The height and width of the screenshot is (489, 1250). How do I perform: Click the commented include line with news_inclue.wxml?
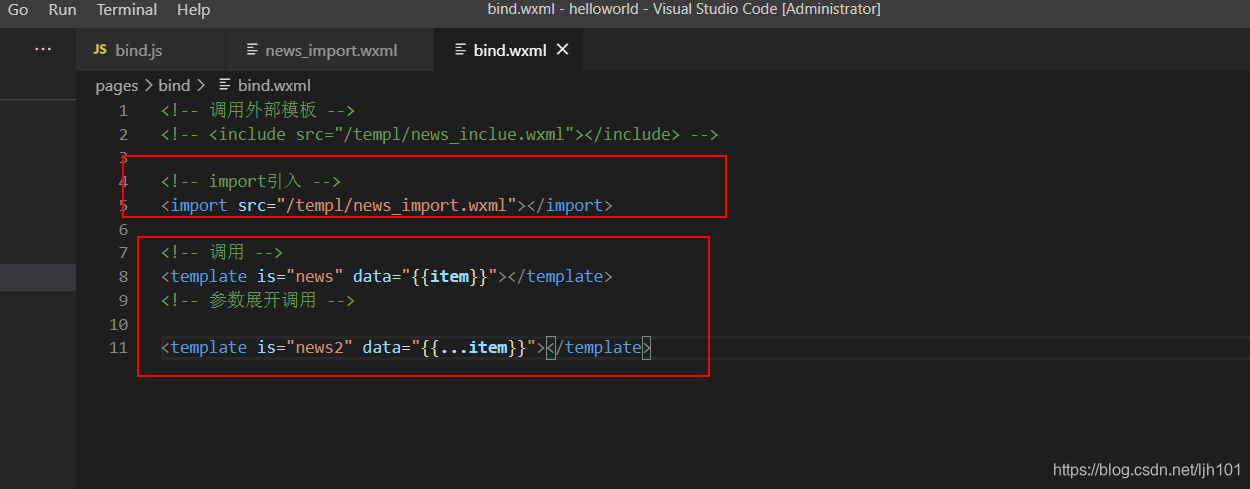coord(440,135)
